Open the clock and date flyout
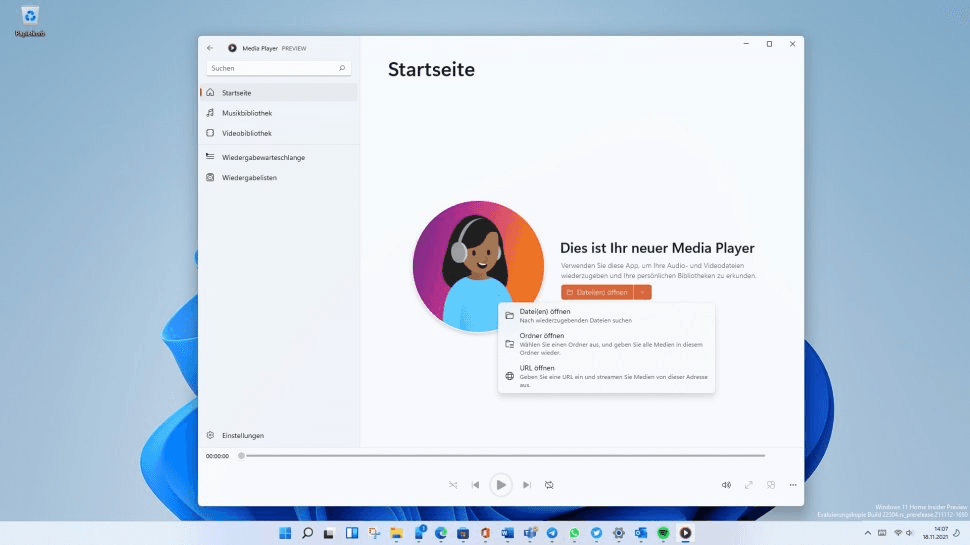This screenshot has width=970, height=545. [935, 533]
